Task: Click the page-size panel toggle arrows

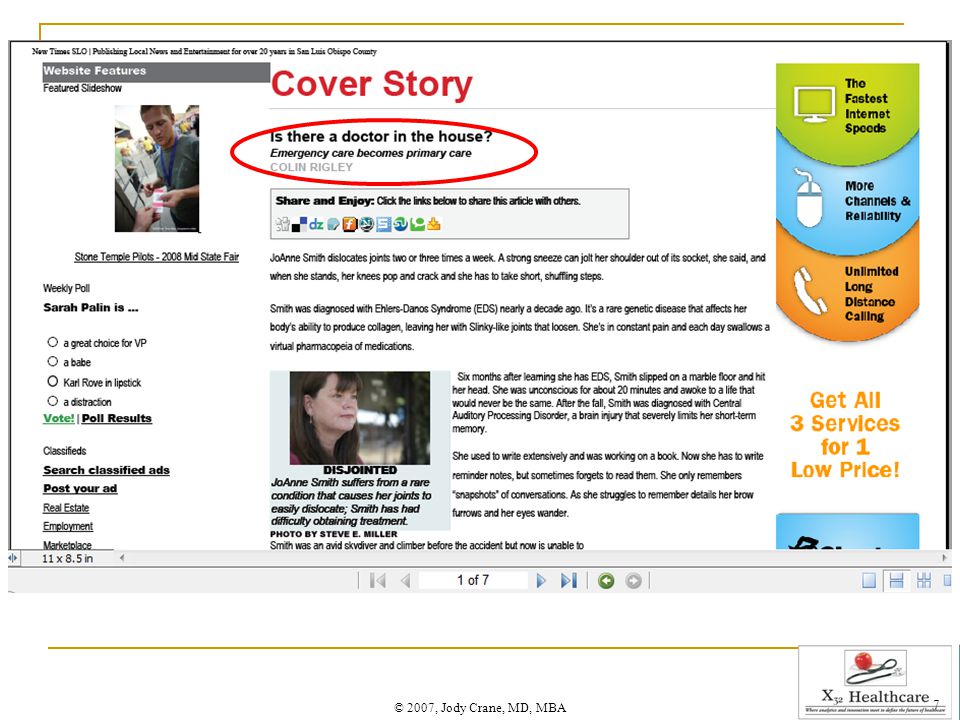Action: (13, 558)
